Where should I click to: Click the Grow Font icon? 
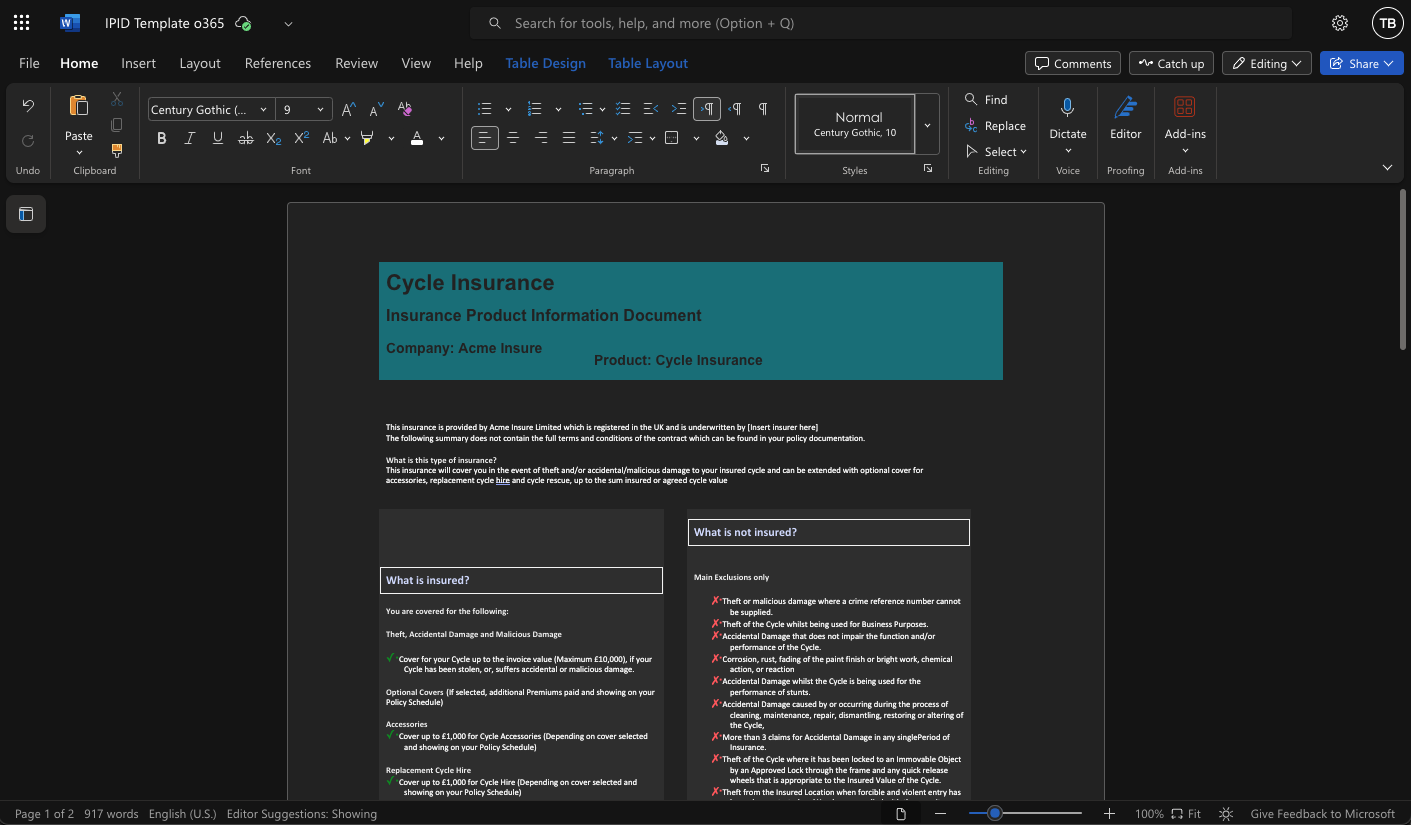click(x=348, y=109)
